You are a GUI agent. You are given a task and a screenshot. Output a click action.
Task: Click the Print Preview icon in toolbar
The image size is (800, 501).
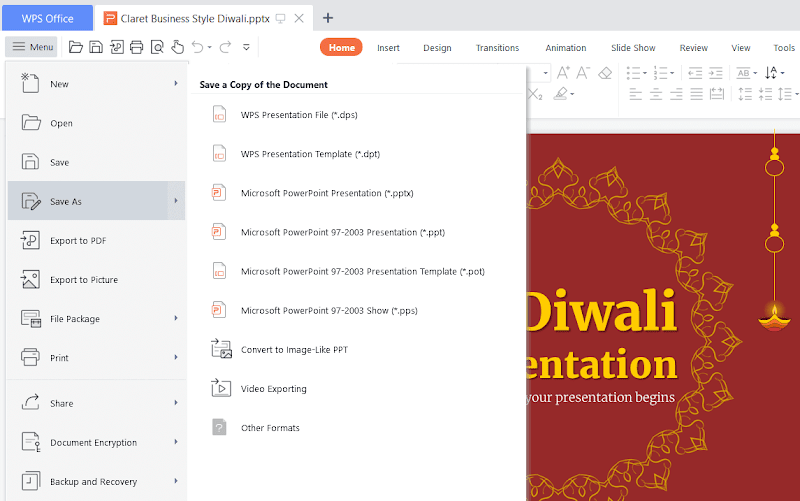click(157, 47)
